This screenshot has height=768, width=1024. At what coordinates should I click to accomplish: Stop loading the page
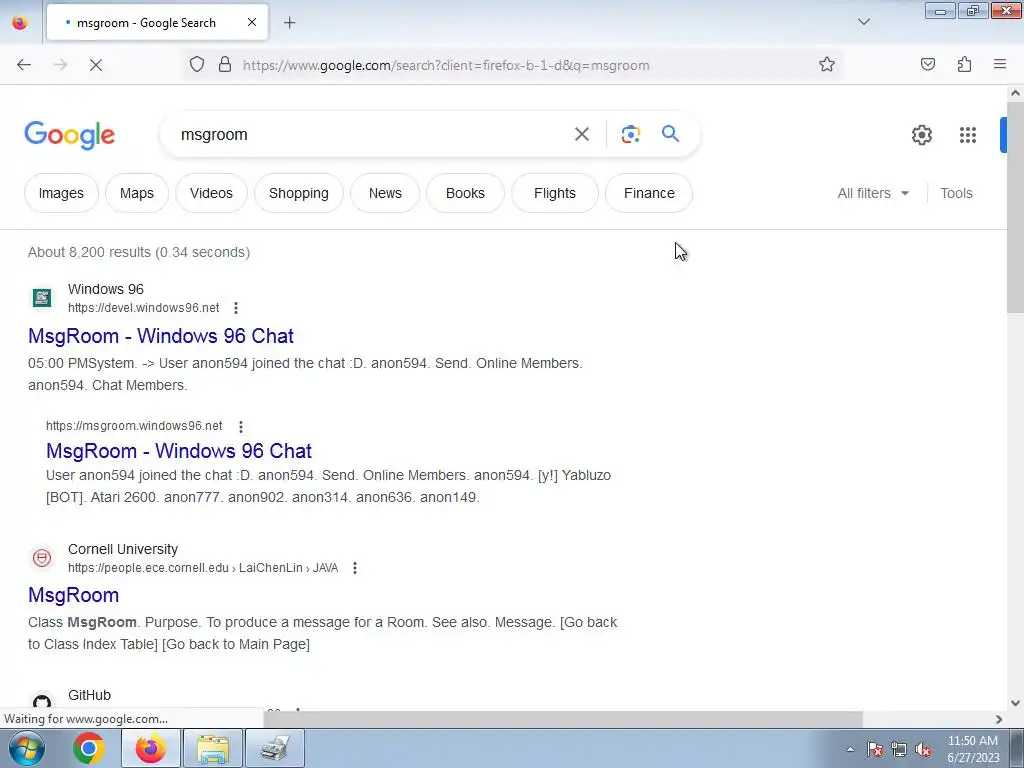95,65
